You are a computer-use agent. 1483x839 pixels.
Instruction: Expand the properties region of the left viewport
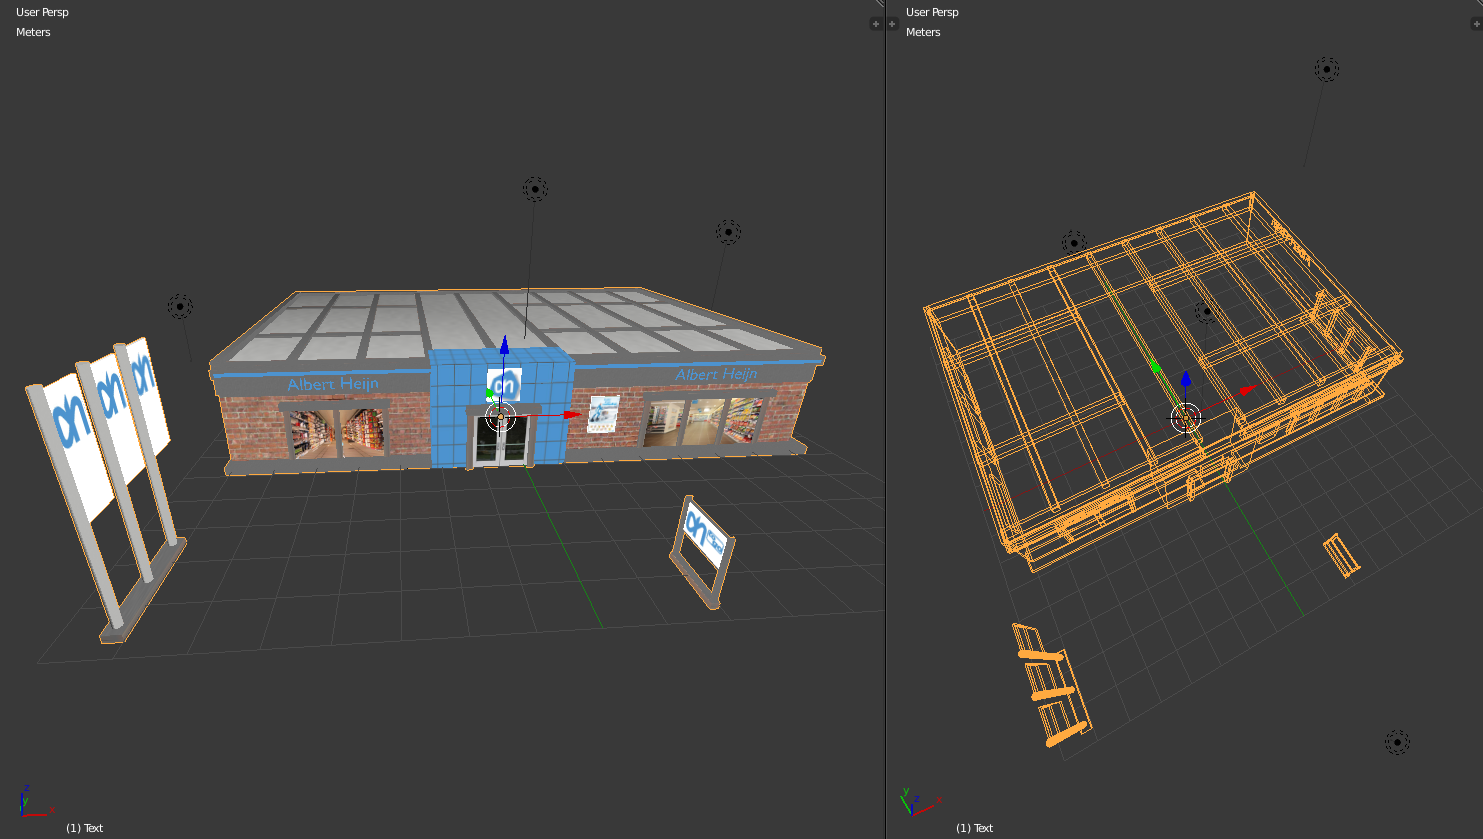tap(876, 24)
